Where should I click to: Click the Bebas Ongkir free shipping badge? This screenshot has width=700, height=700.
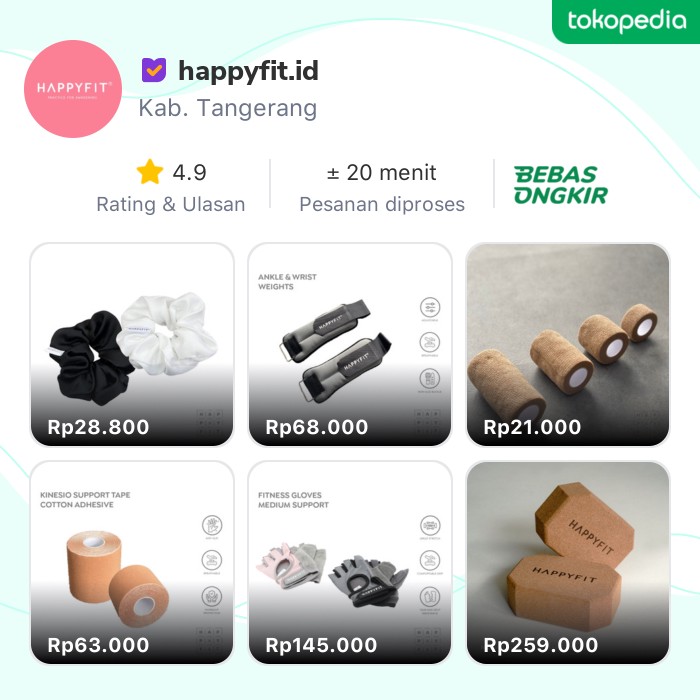(561, 185)
